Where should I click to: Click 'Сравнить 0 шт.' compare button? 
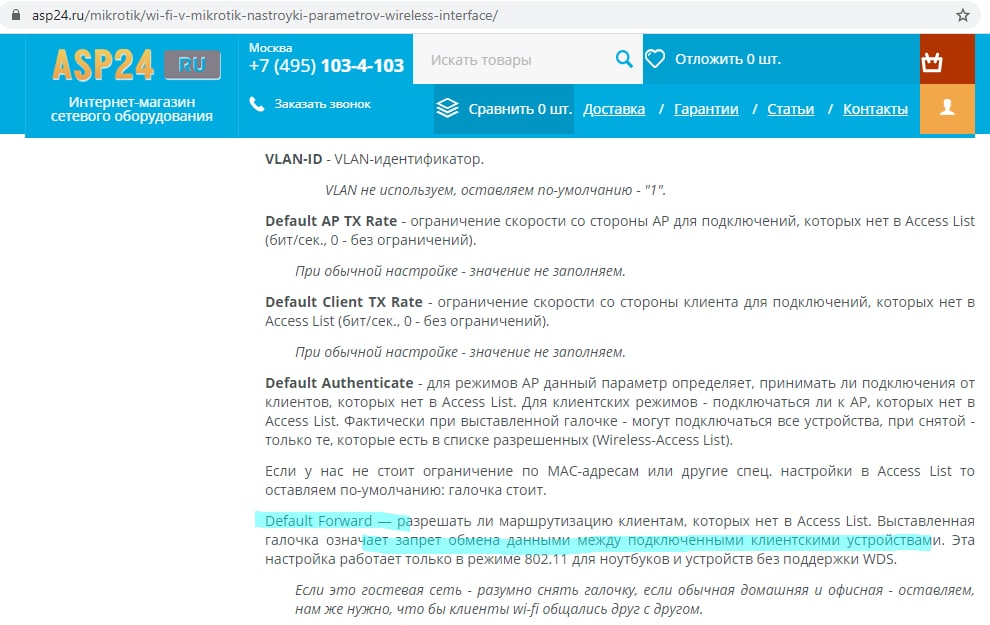click(x=504, y=109)
